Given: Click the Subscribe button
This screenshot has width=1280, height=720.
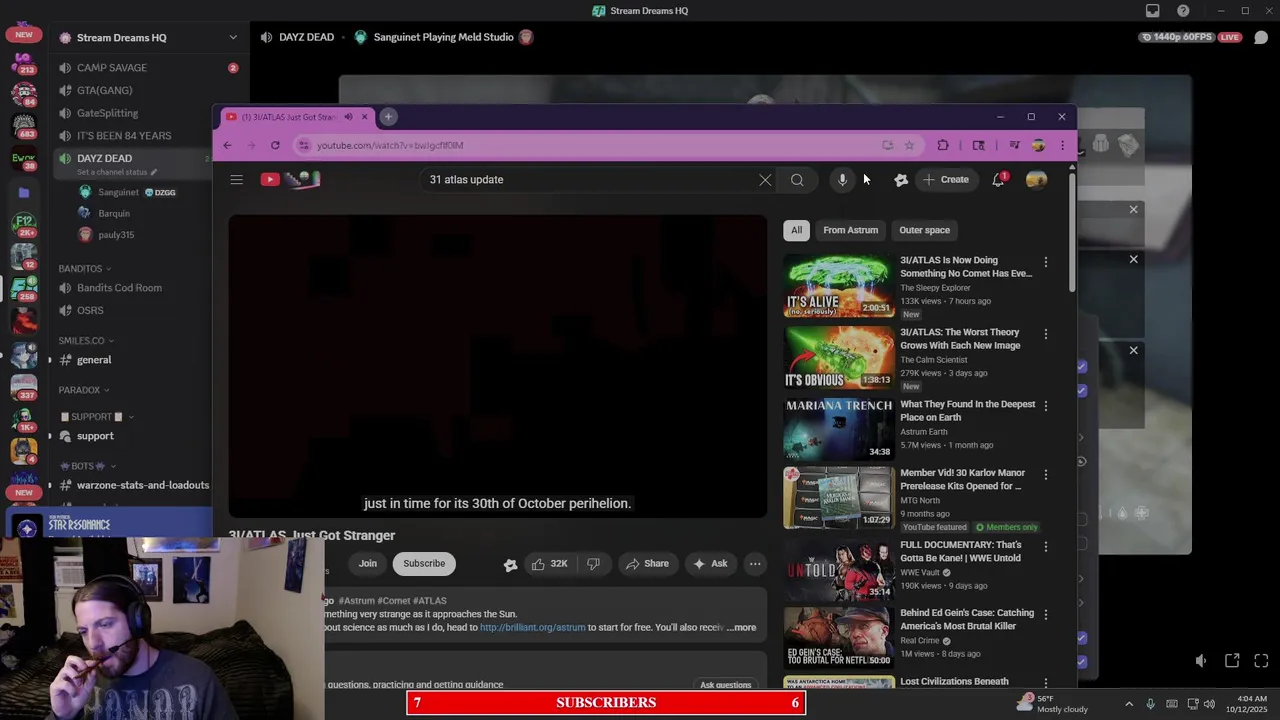Looking at the screenshot, I should [424, 564].
